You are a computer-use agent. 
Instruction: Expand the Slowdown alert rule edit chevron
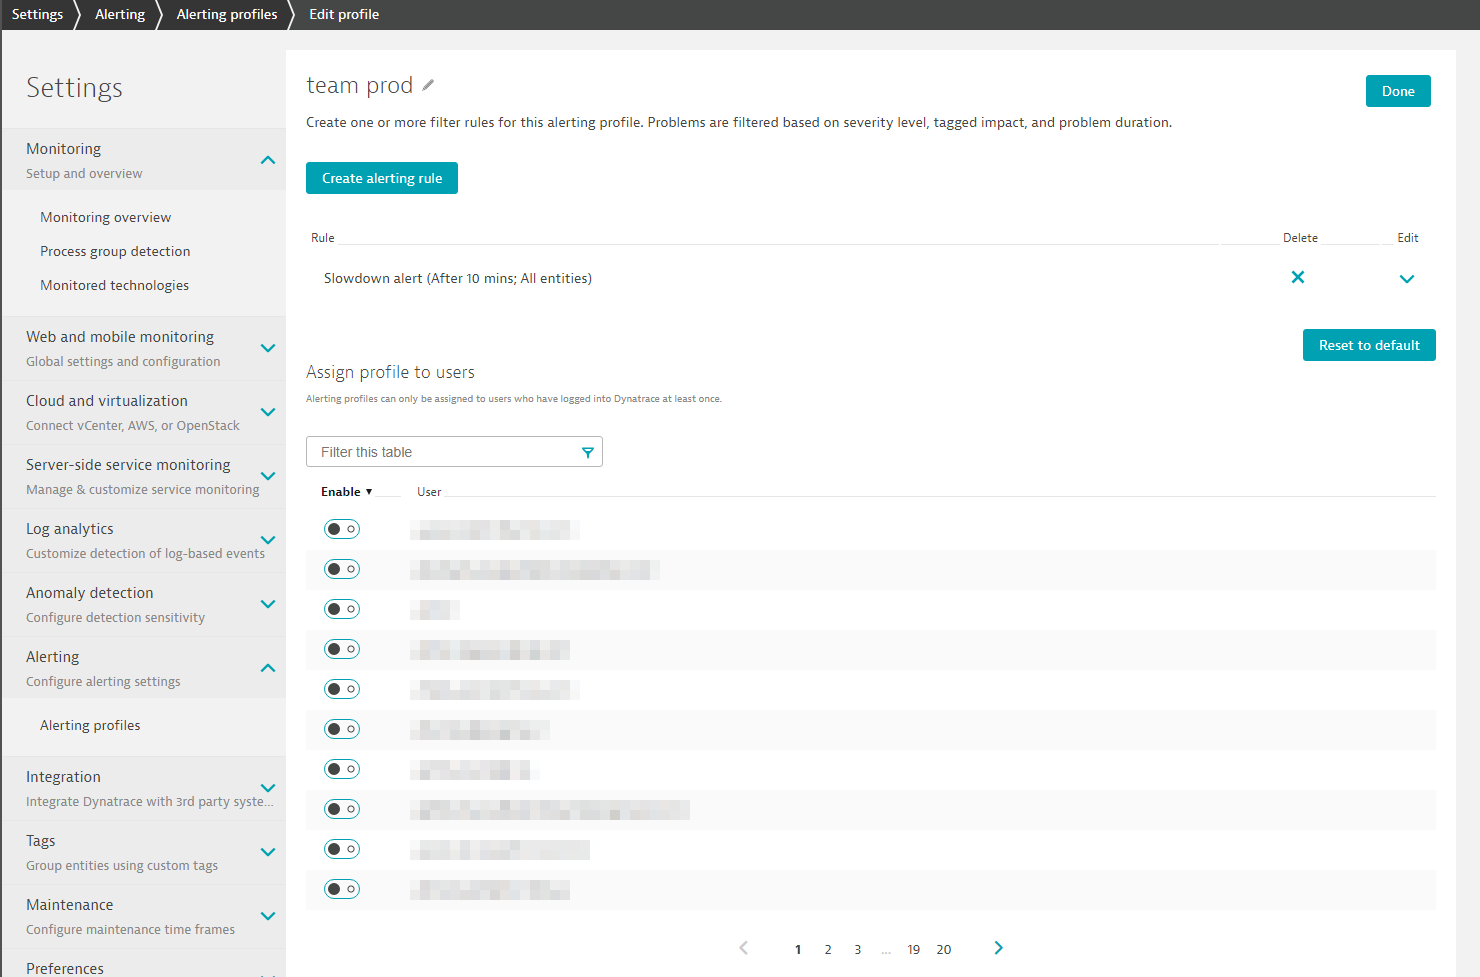coord(1406,279)
